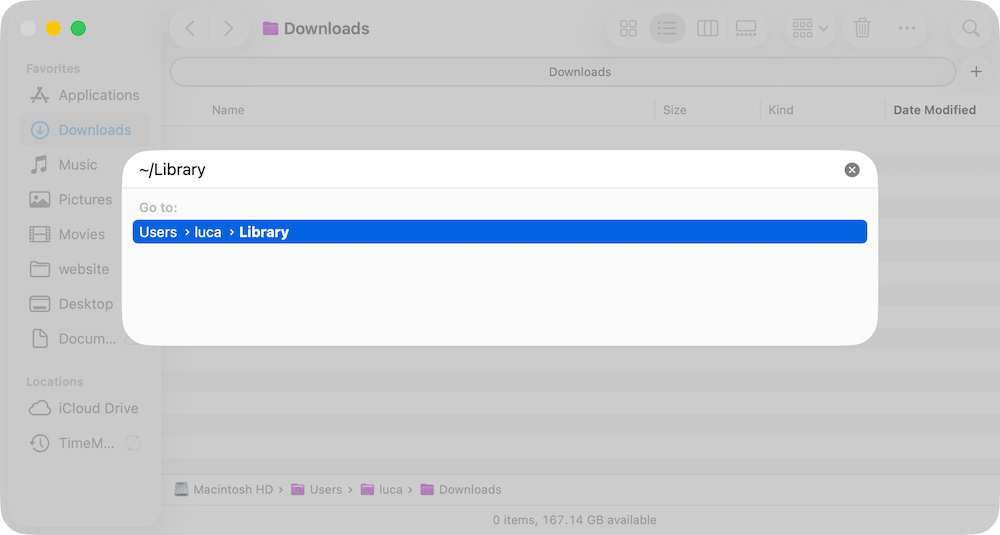This screenshot has height=535, width=1000.
Task: Go forward to next folder
Action: tap(228, 28)
